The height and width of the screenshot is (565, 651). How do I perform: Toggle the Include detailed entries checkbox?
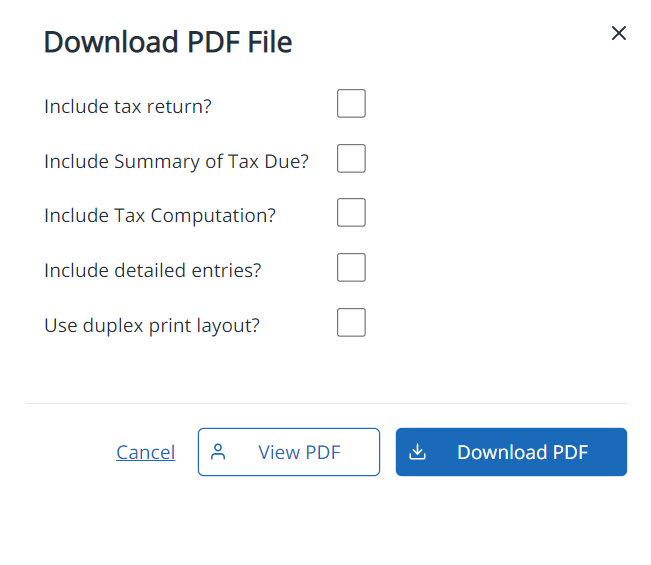point(351,268)
